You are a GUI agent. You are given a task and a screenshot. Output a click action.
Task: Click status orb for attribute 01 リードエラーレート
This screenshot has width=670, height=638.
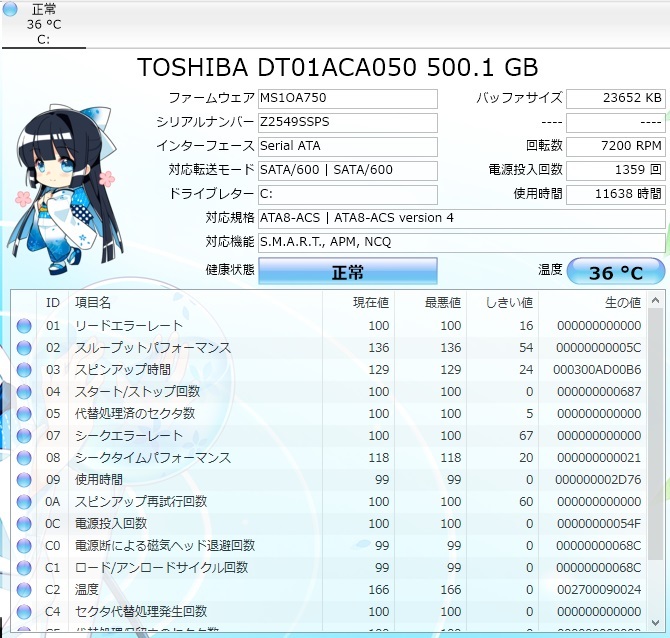pos(24,326)
